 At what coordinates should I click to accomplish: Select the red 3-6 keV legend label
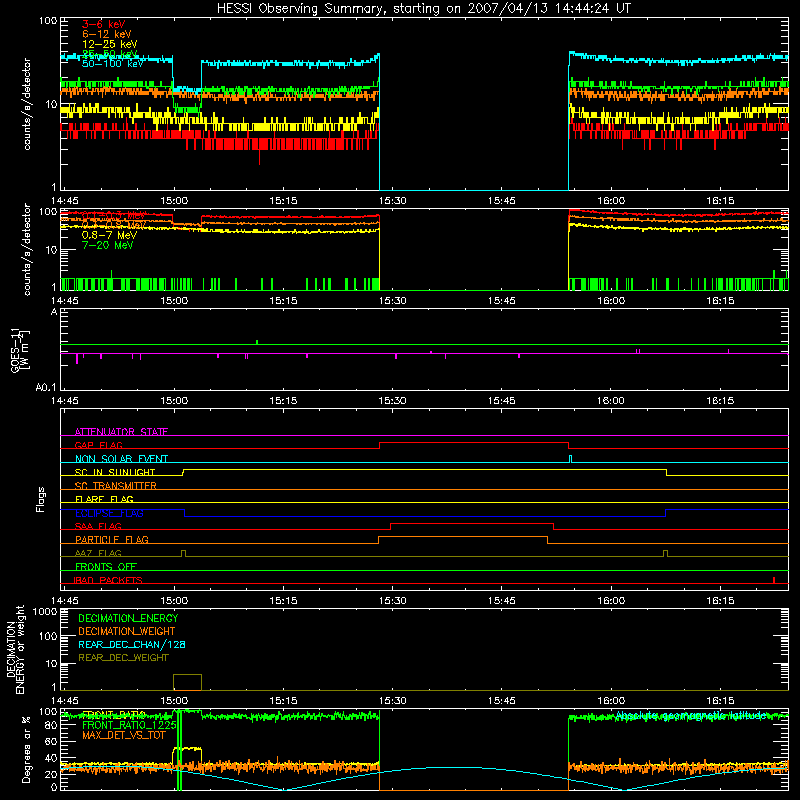coord(104,24)
